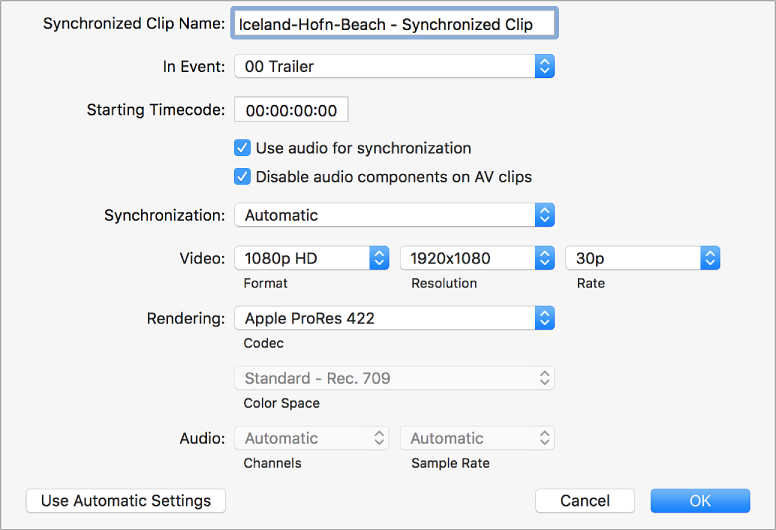Open the 00 Trailer event dropdown

tap(394, 66)
